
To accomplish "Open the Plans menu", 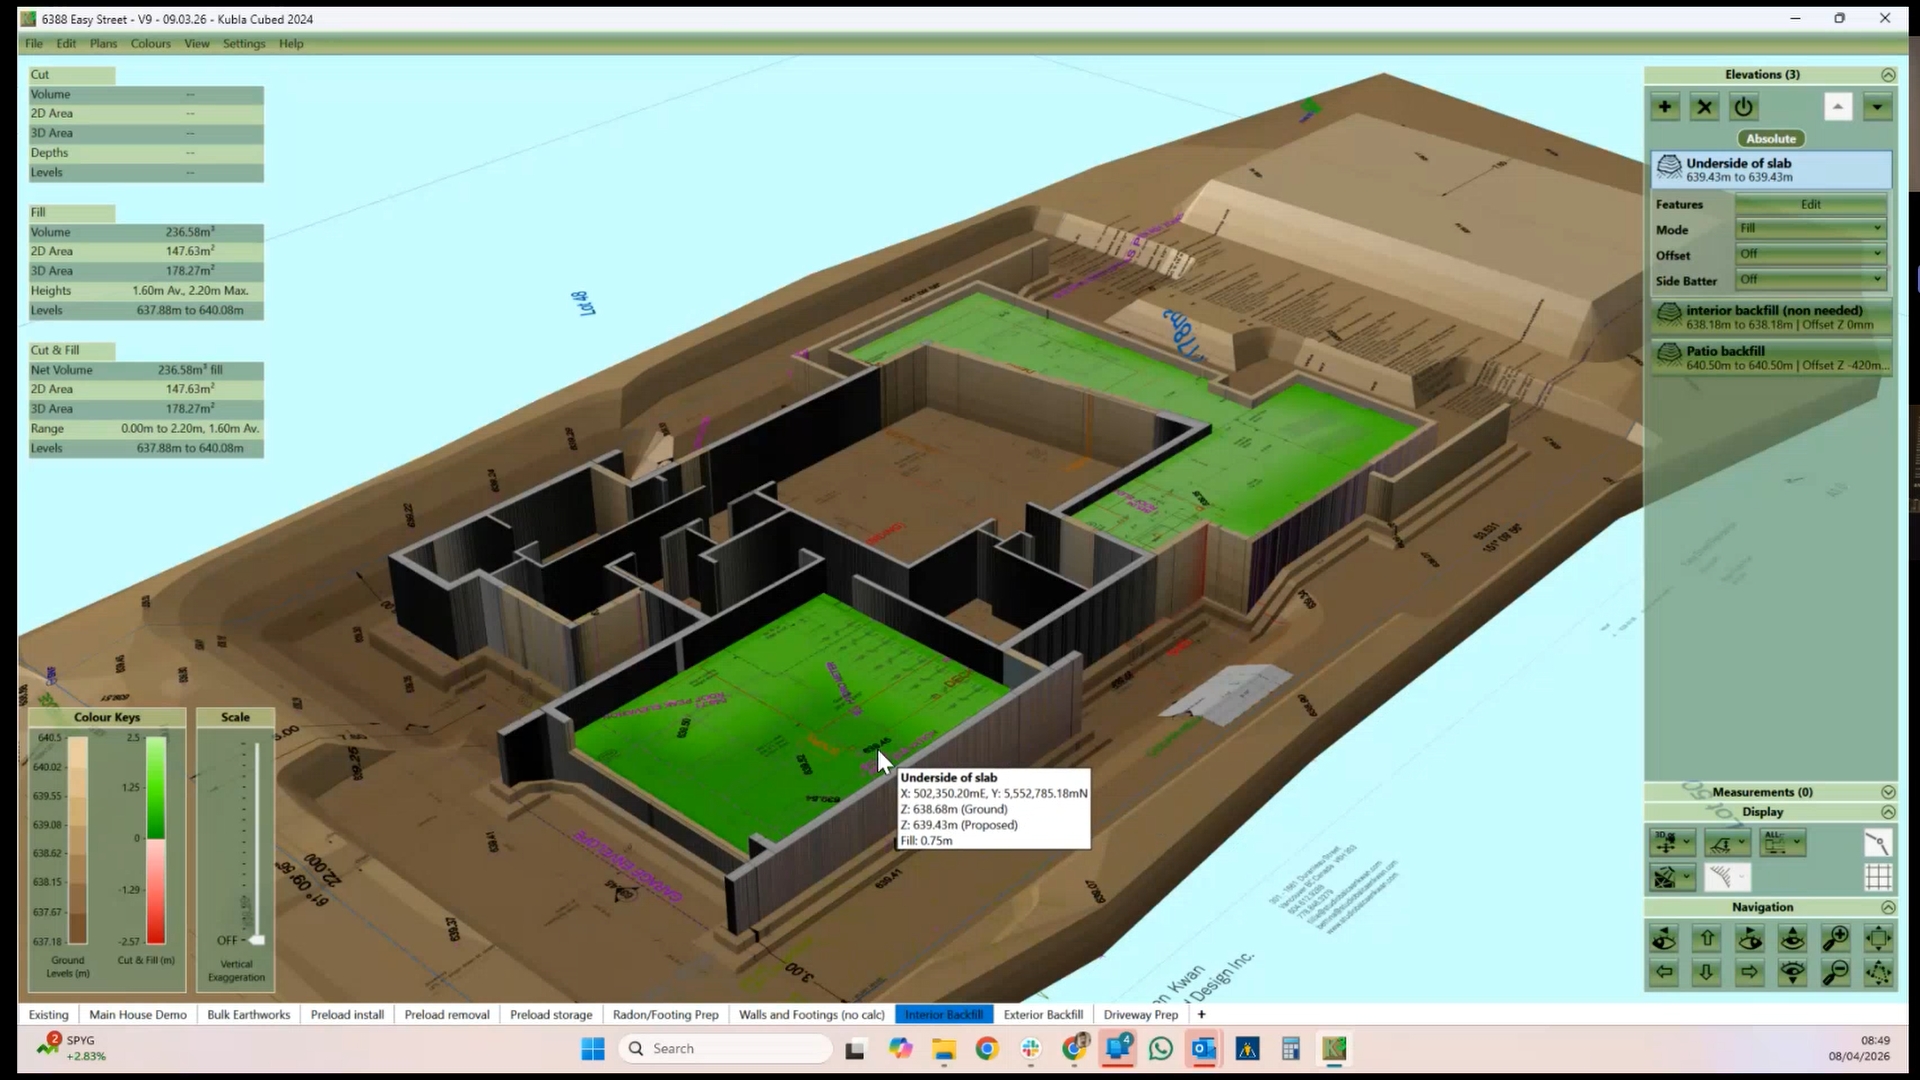I will [103, 43].
